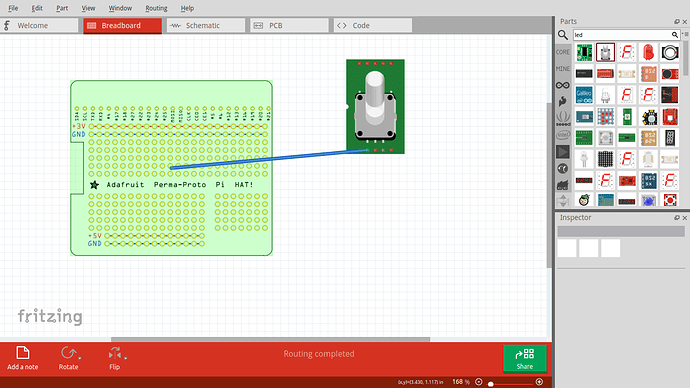
Task: Click the Flip tool icon
Action: [x=114, y=353]
